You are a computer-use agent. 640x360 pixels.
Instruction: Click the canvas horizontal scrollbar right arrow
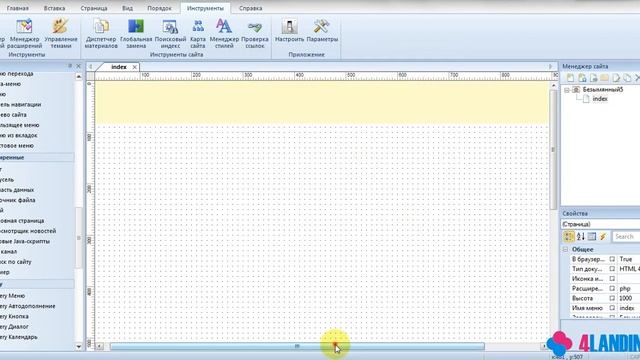point(544,346)
